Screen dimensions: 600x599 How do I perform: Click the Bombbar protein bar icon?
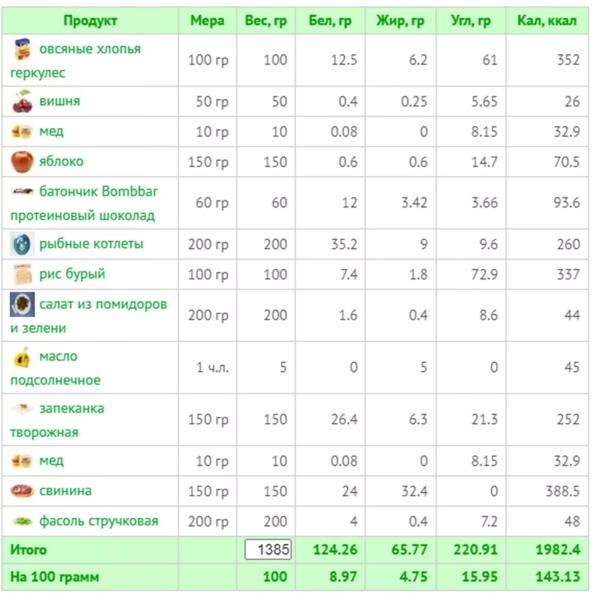point(22,191)
